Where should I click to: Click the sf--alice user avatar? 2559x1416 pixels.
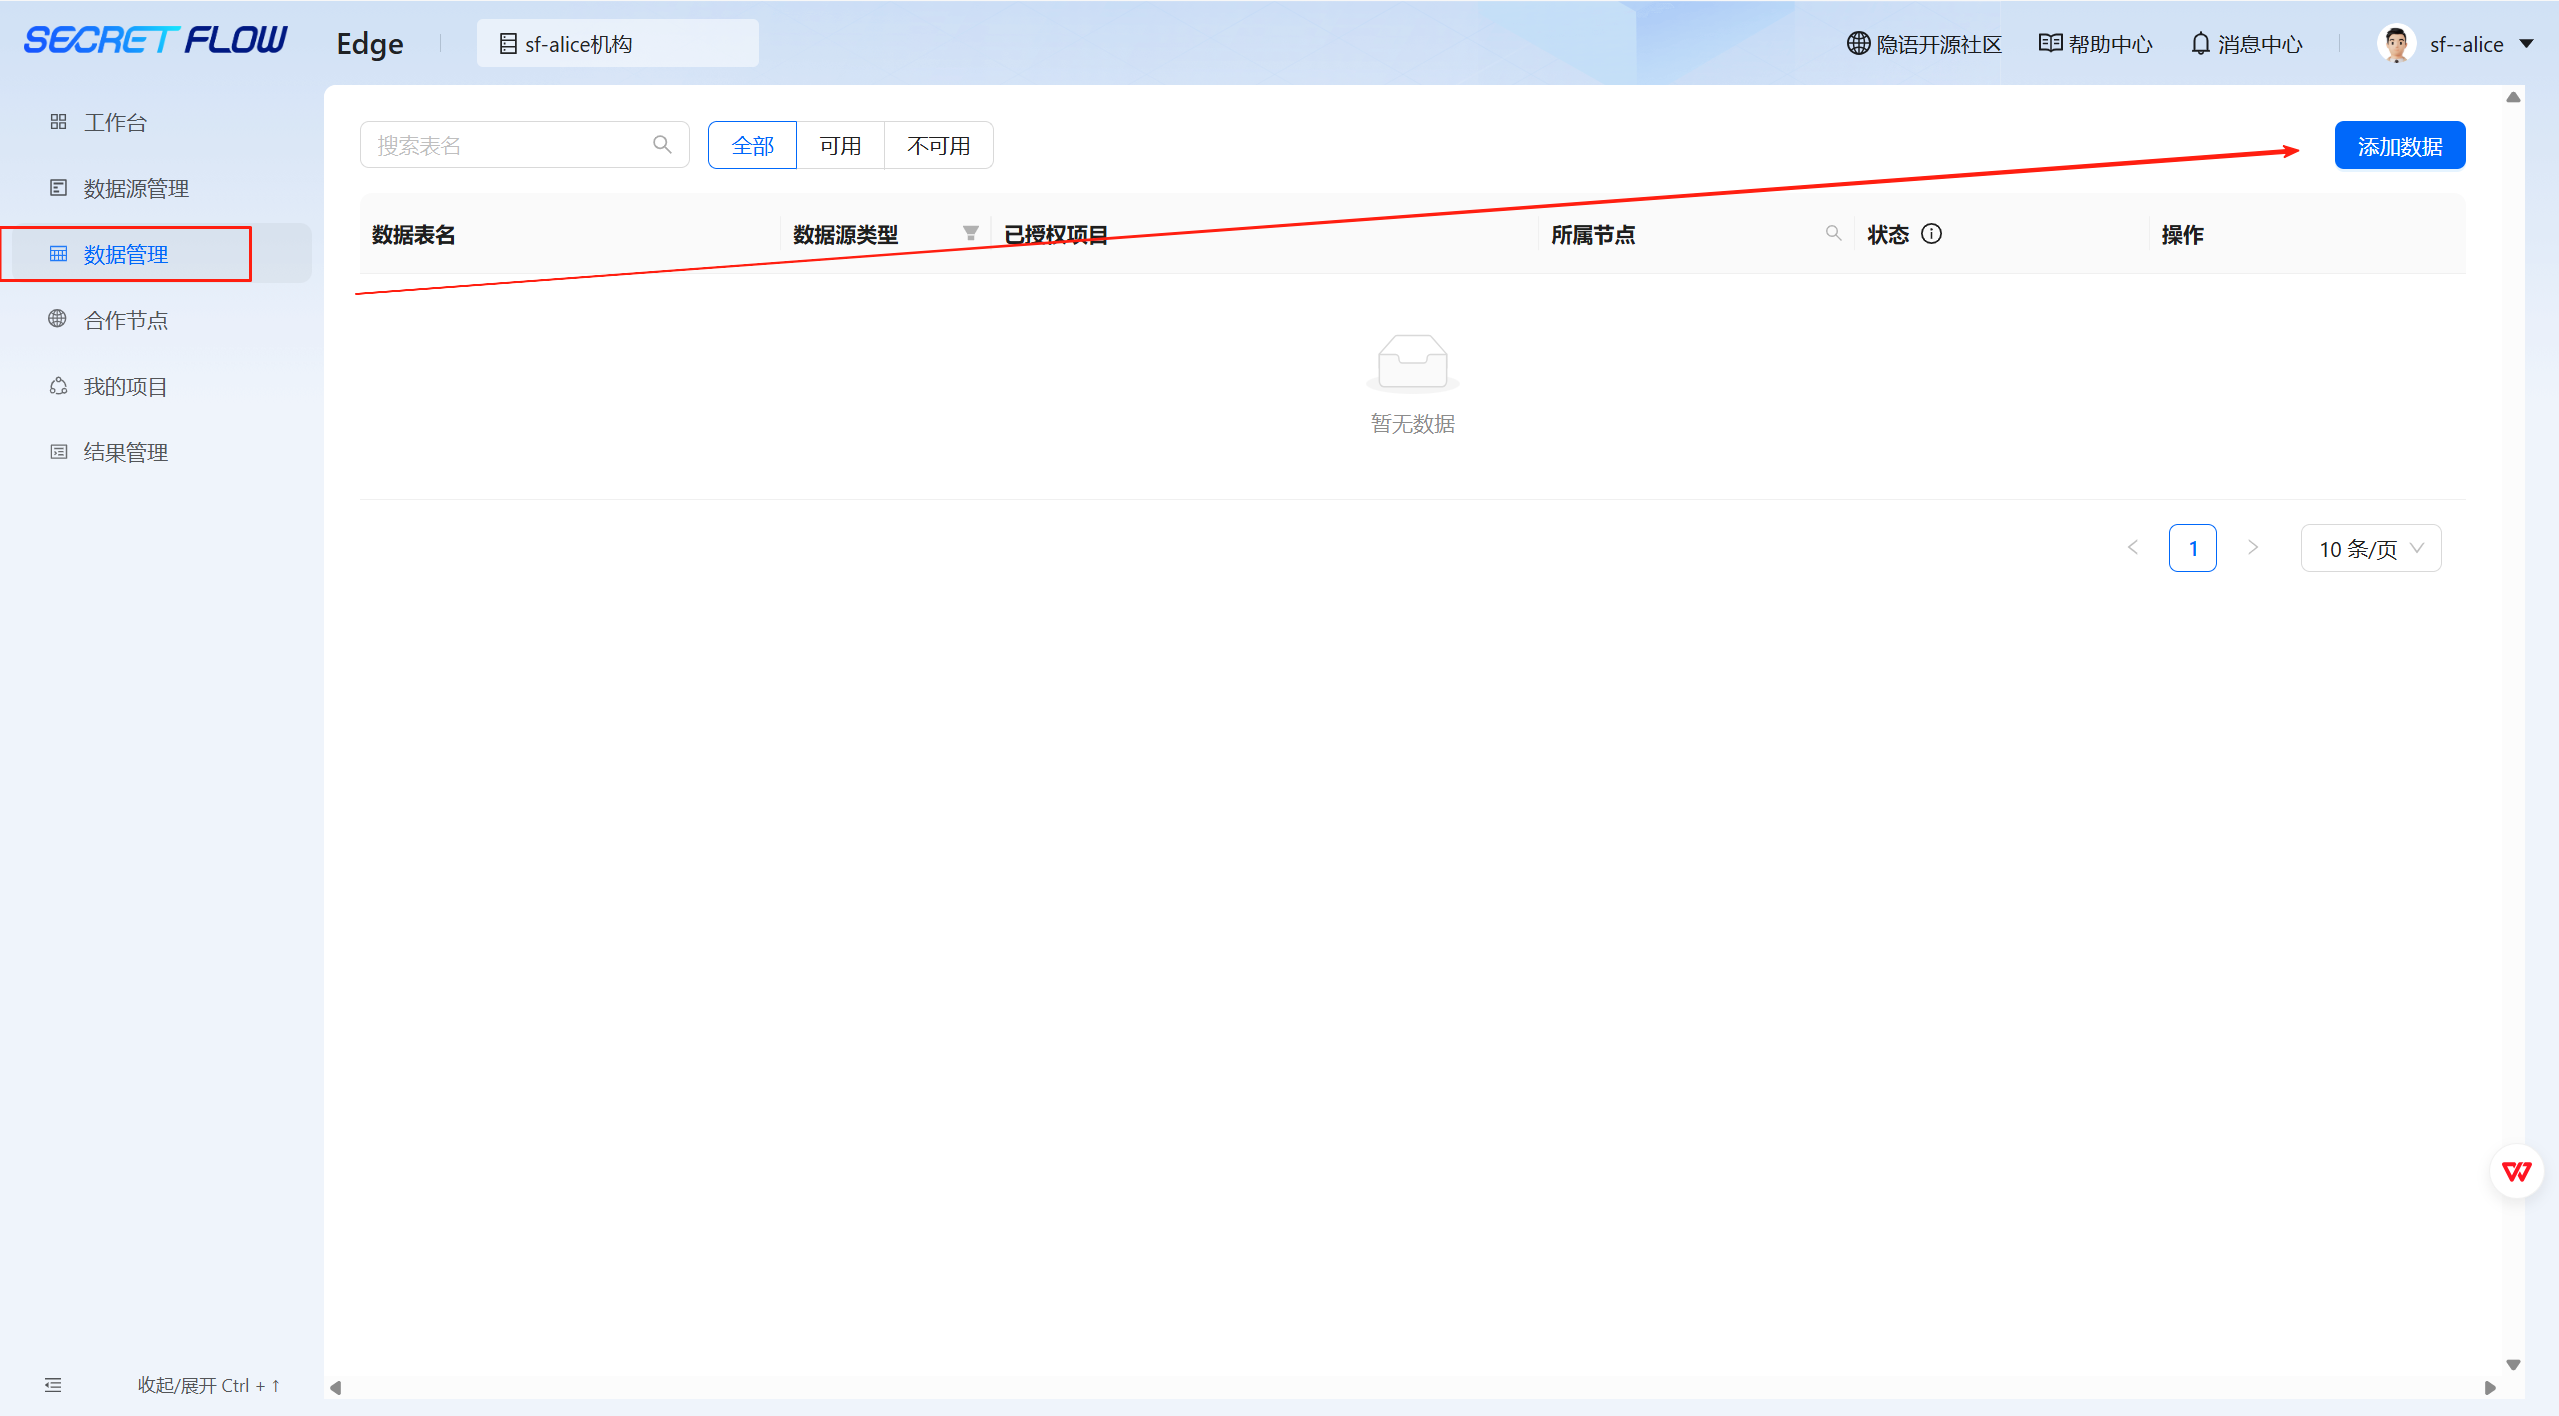[2397, 44]
